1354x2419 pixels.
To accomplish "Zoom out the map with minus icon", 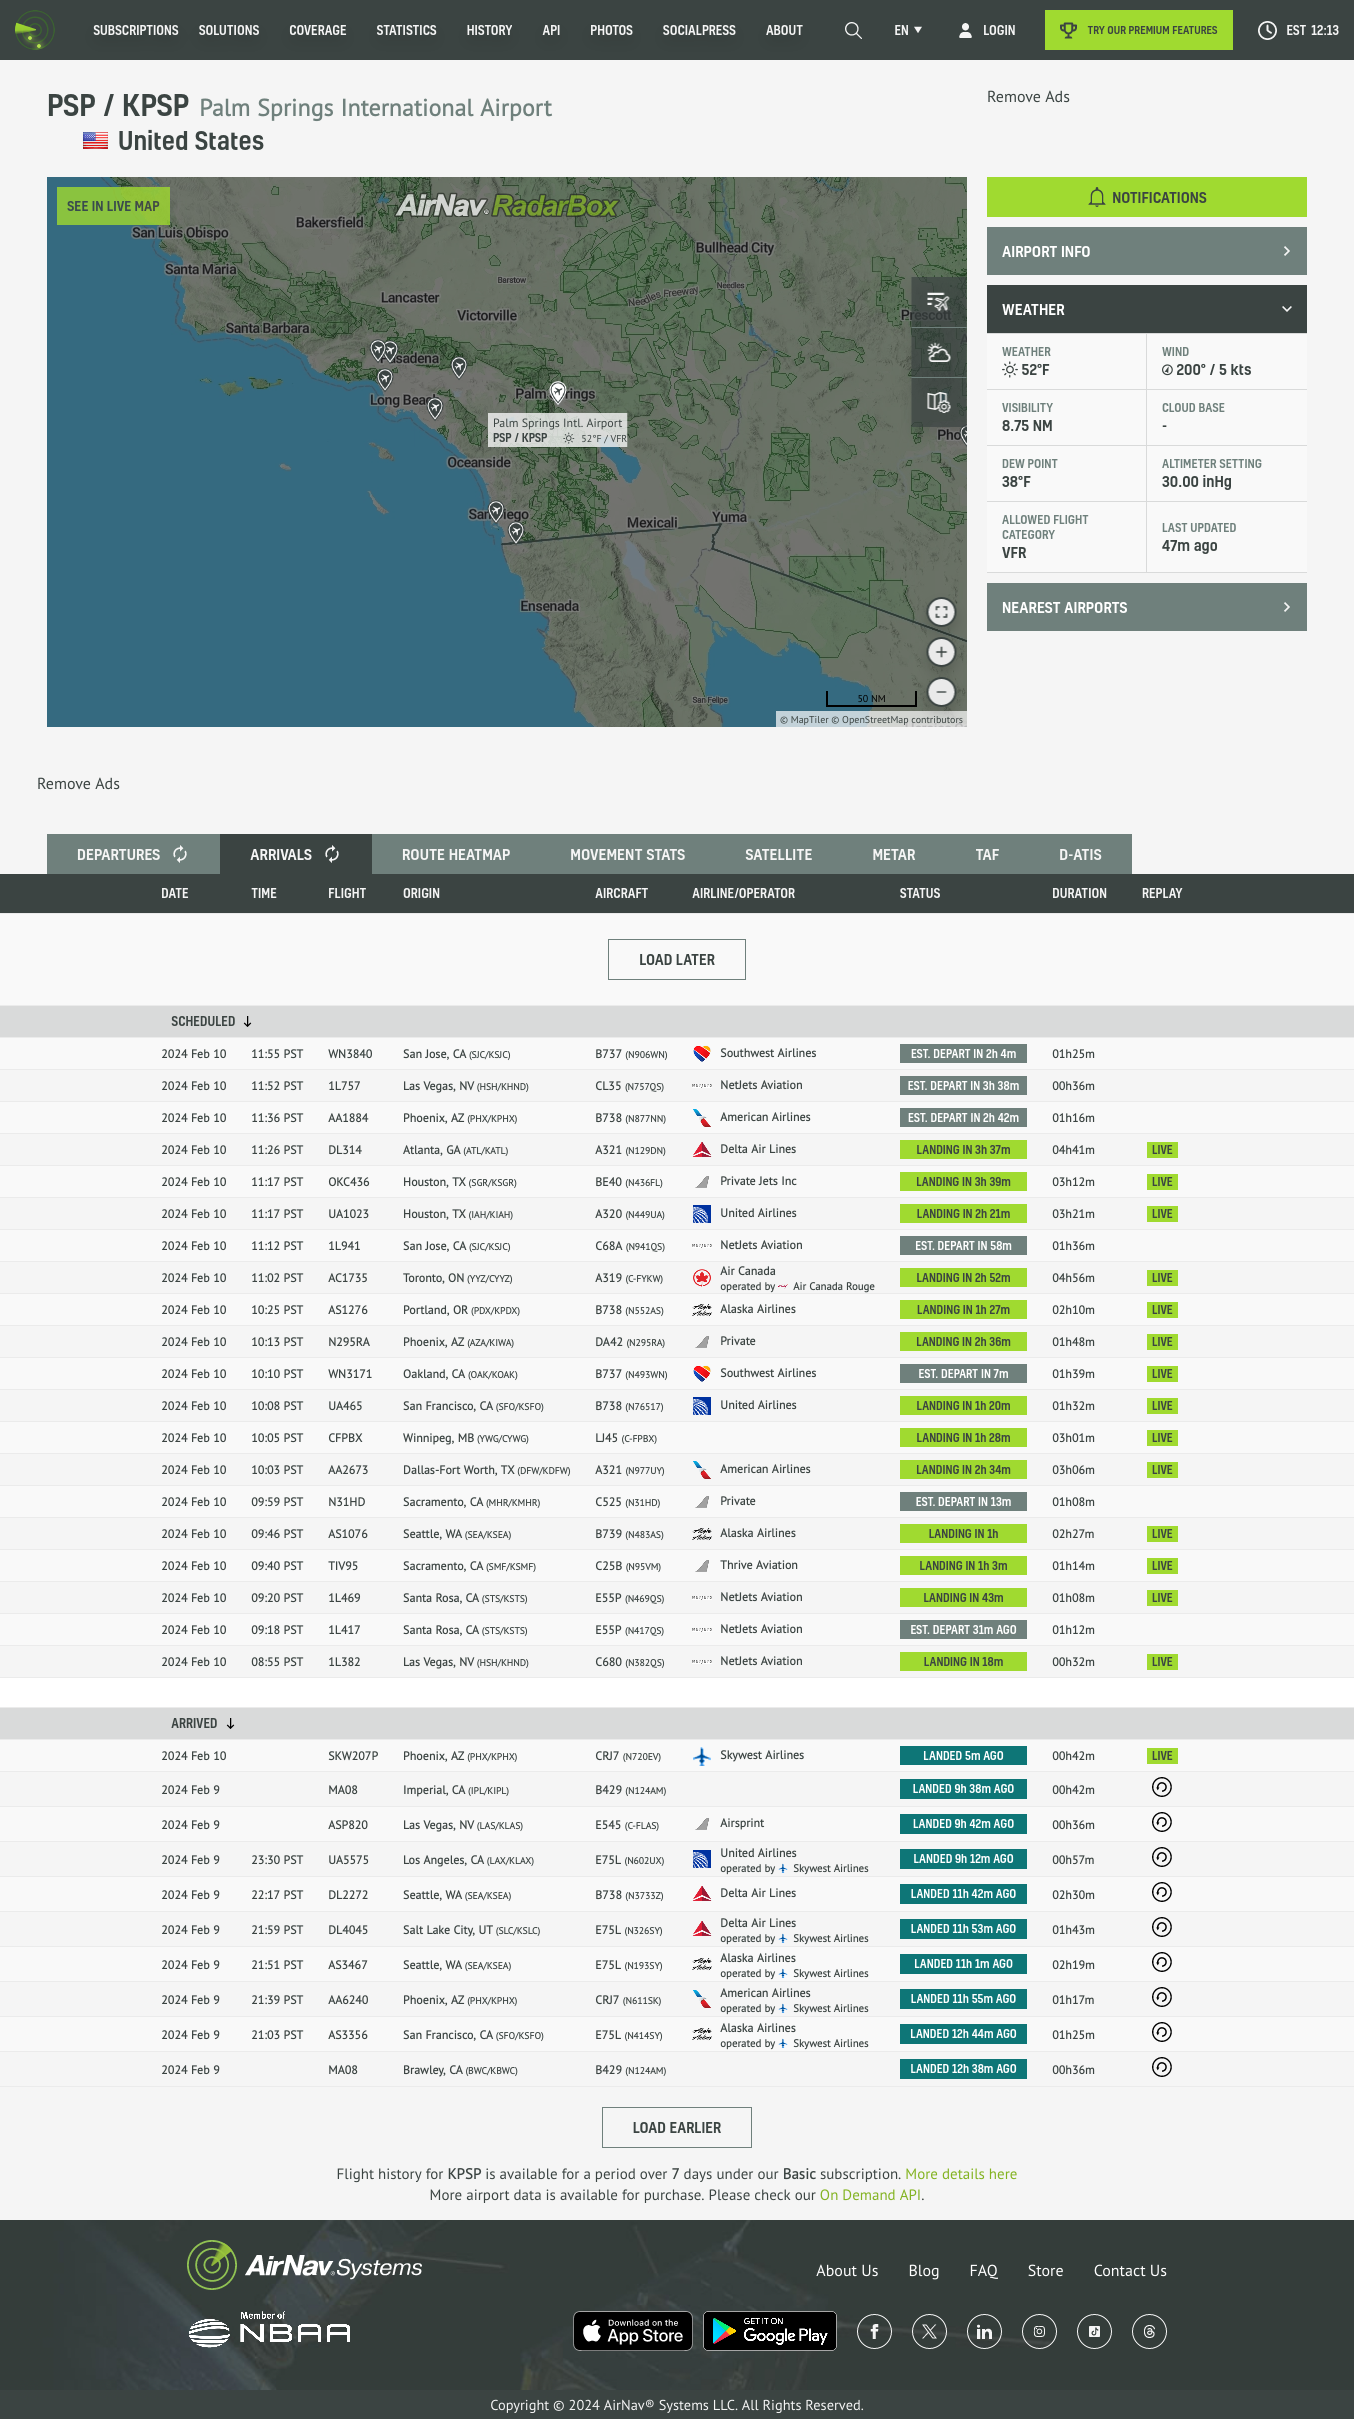I will click(x=941, y=692).
